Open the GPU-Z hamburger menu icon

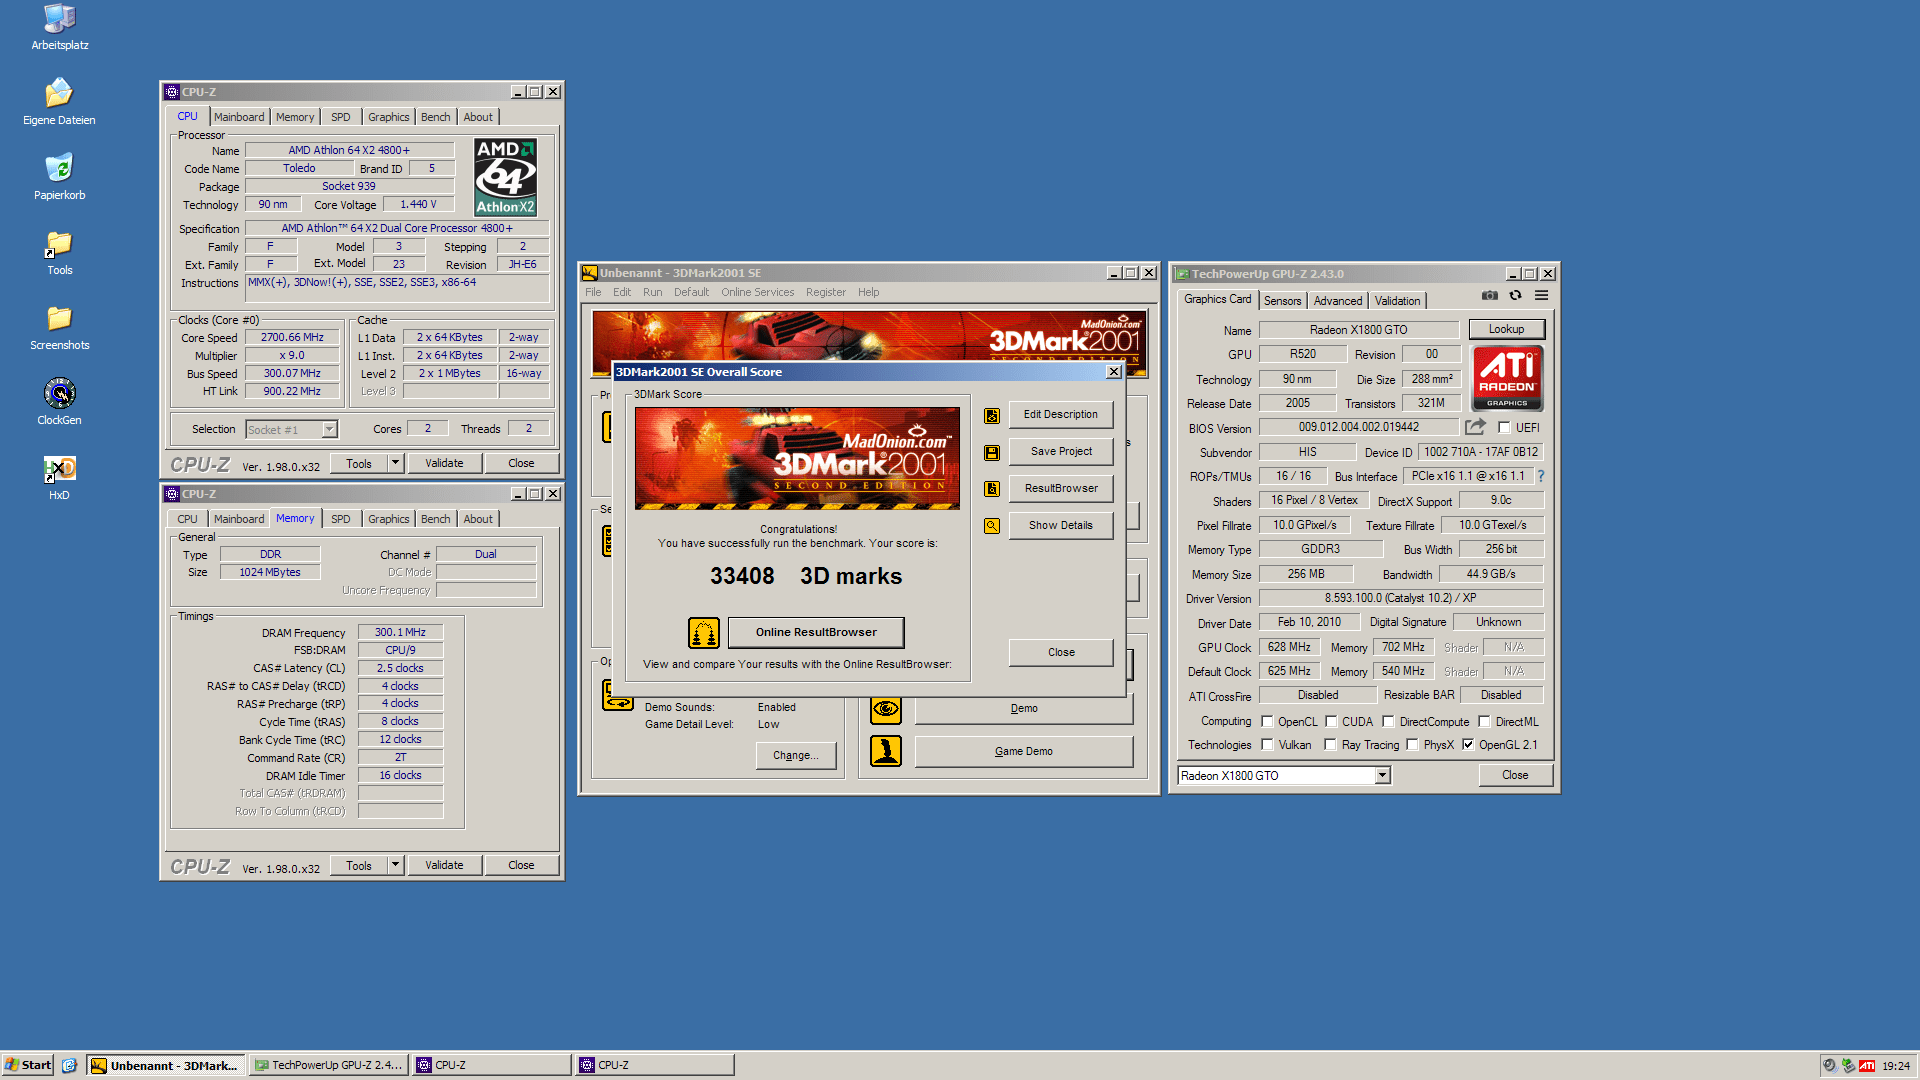1542,295
